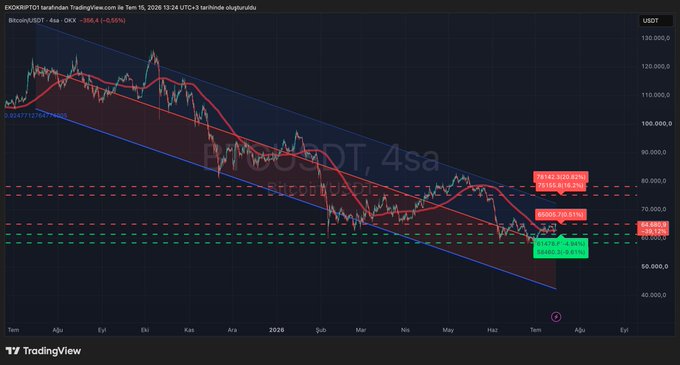Viewport: 680px width, 365px height.
Task: Click the 2026 year marker on time axis
Action: 277,330
